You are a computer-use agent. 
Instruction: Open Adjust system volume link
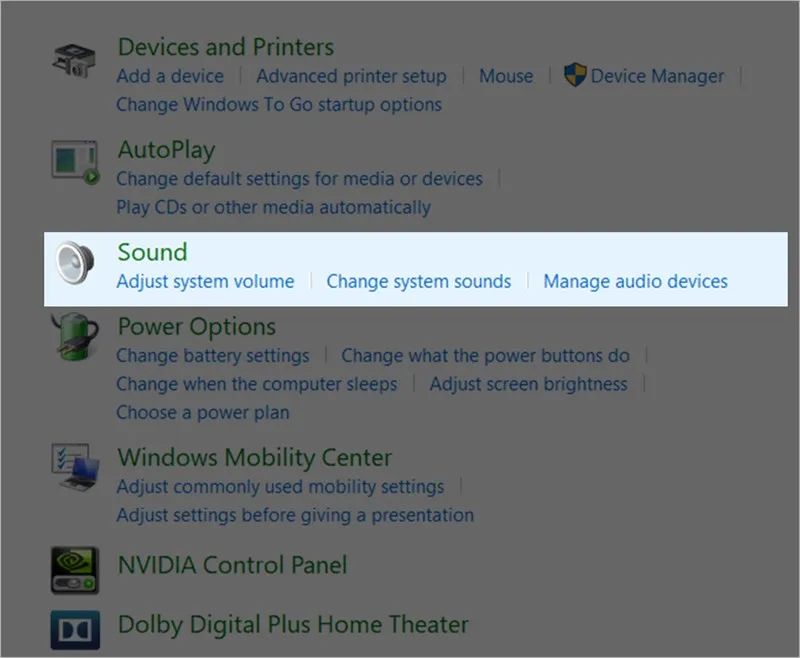point(205,282)
